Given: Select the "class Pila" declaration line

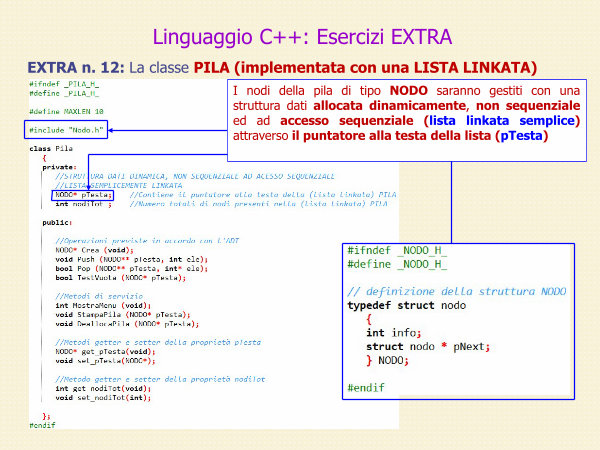Looking at the screenshot, I should (50, 147).
